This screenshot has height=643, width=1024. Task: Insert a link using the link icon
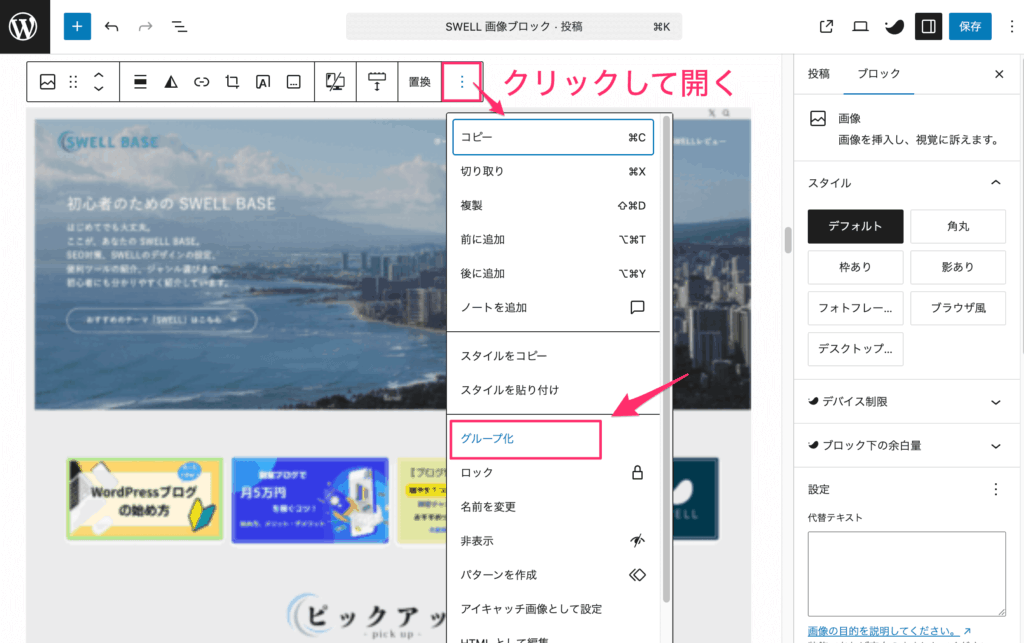(x=203, y=81)
